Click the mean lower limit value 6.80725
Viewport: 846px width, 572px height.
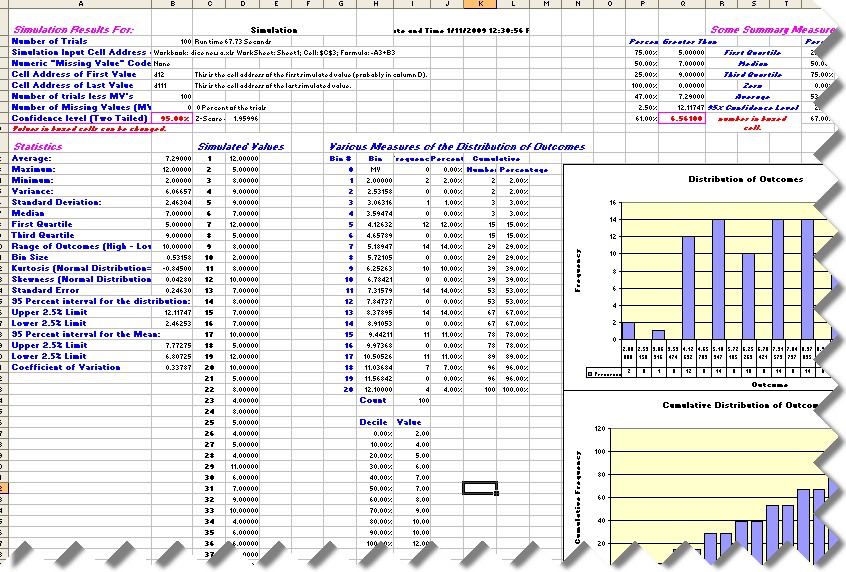click(x=179, y=356)
